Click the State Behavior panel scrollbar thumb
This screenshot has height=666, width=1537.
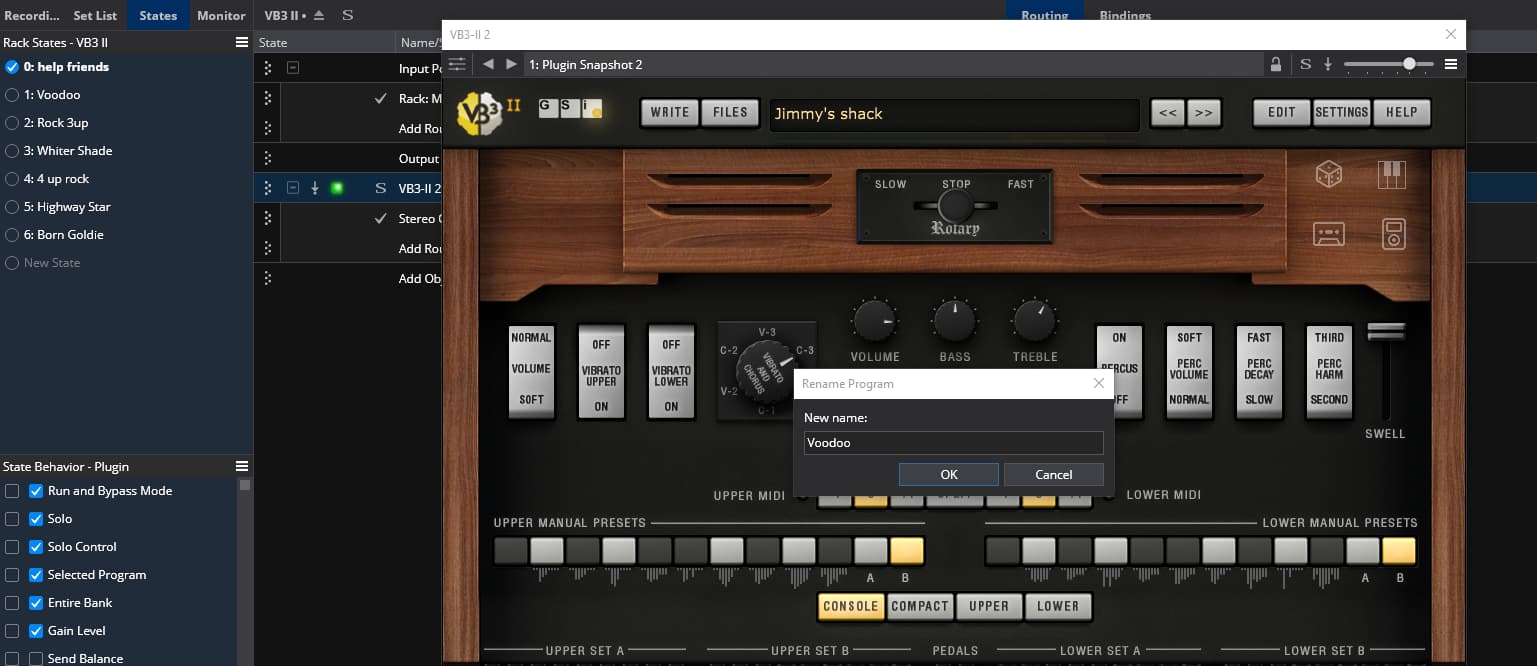[x=245, y=485]
